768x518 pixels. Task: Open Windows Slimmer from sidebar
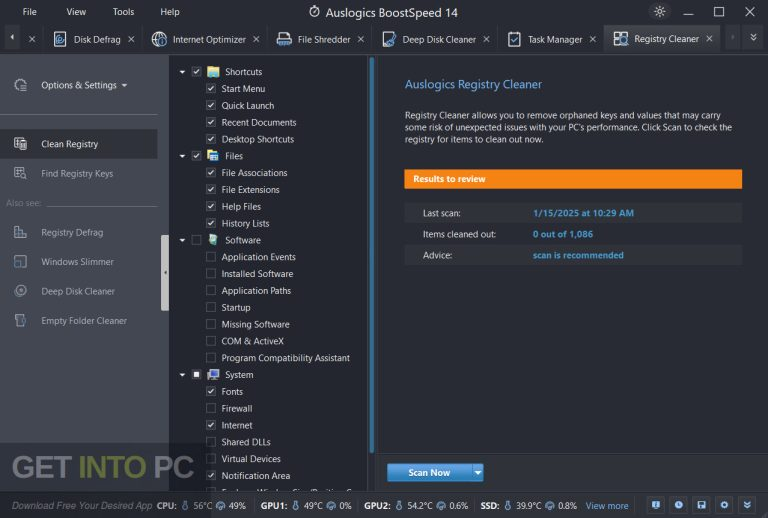(x=79, y=262)
